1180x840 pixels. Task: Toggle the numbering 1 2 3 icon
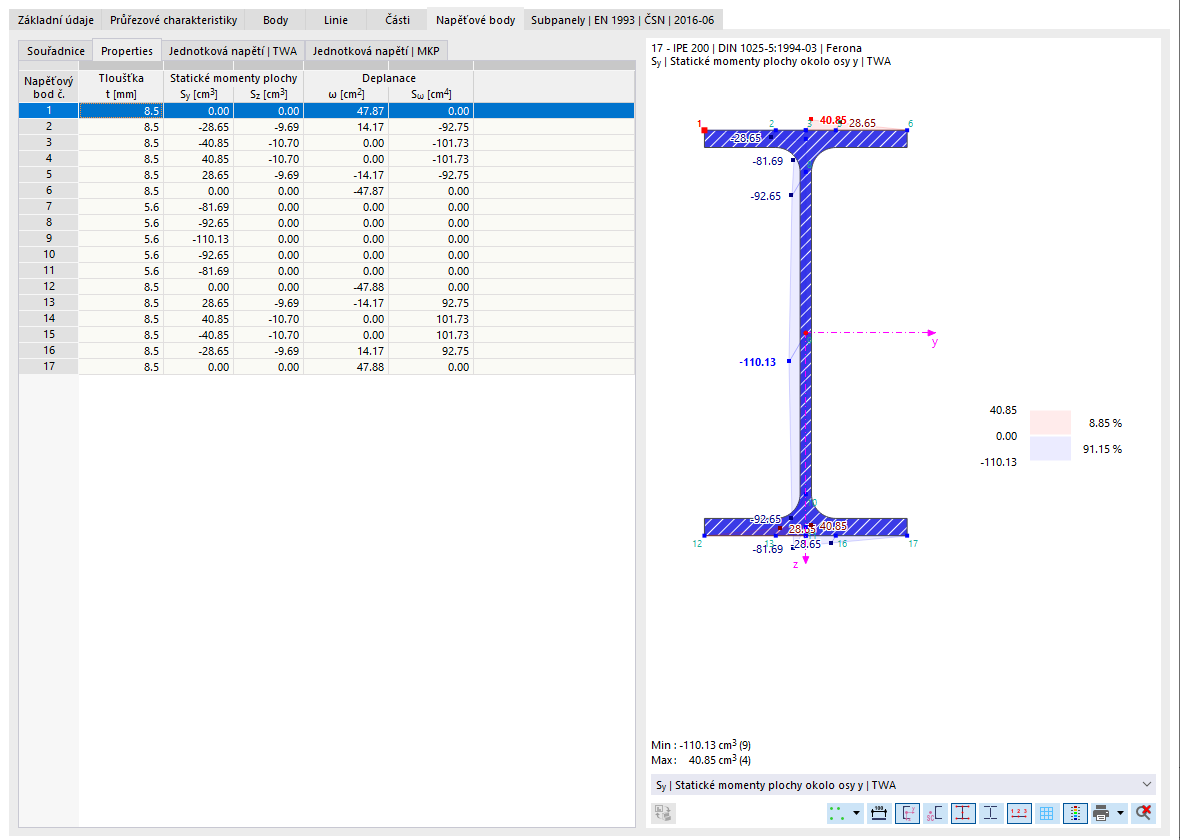tap(1018, 813)
